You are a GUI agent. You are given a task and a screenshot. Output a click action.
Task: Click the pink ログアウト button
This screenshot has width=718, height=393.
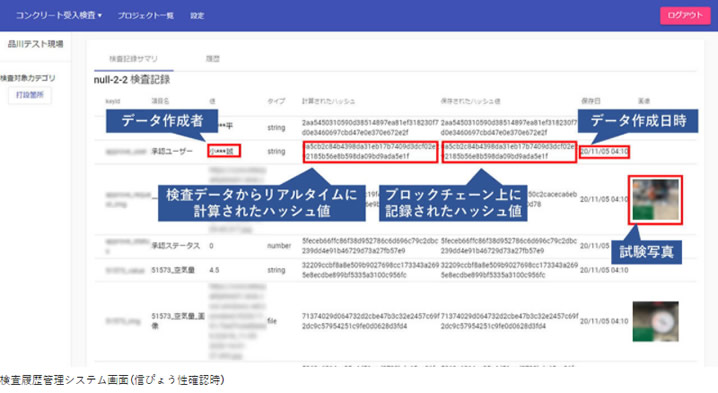coord(685,15)
